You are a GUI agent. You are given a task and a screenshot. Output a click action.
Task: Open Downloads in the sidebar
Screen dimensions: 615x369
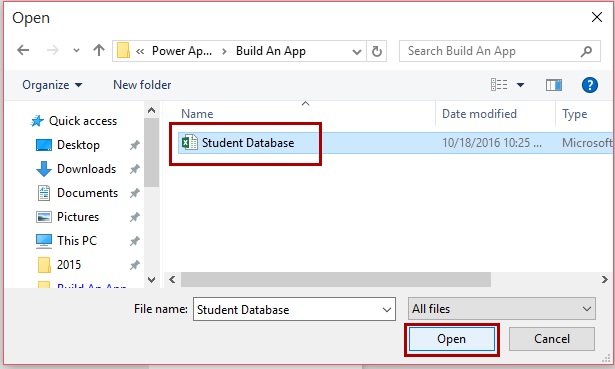click(x=86, y=169)
